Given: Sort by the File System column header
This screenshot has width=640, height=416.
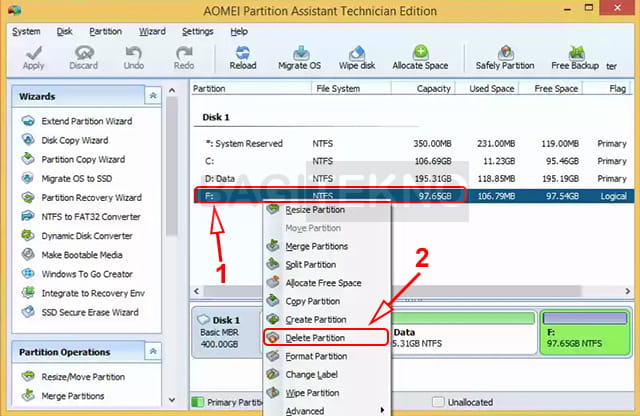Looking at the screenshot, I should [351, 89].
